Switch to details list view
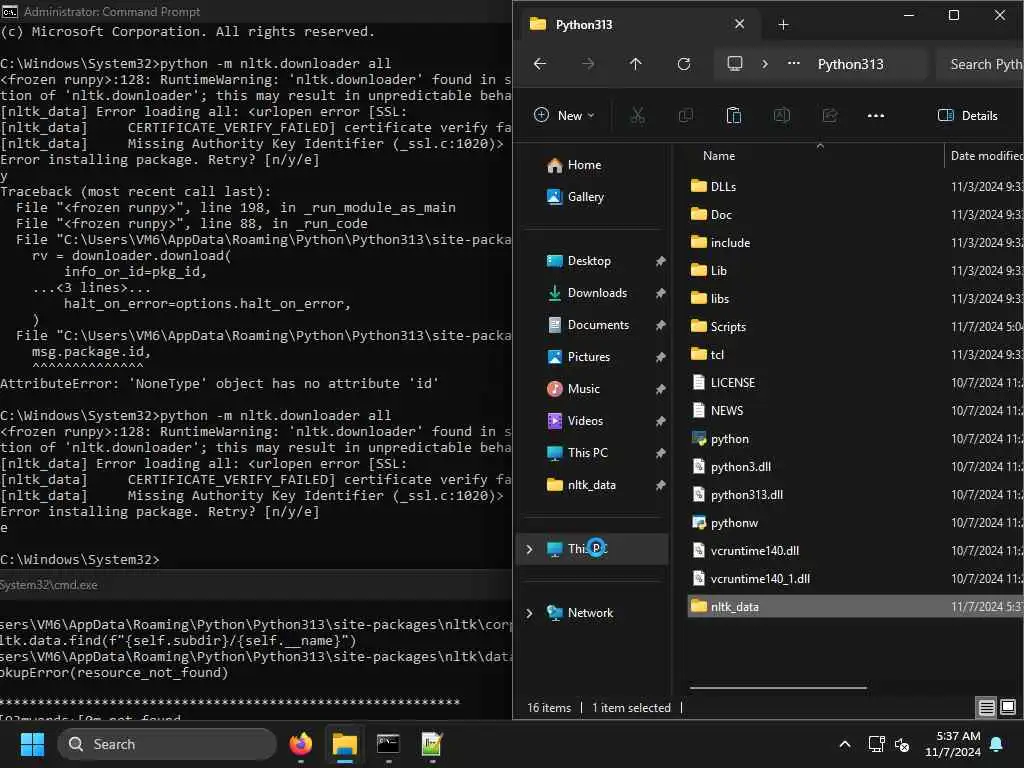Viewport: 1024px width, 768px height. 987,707
